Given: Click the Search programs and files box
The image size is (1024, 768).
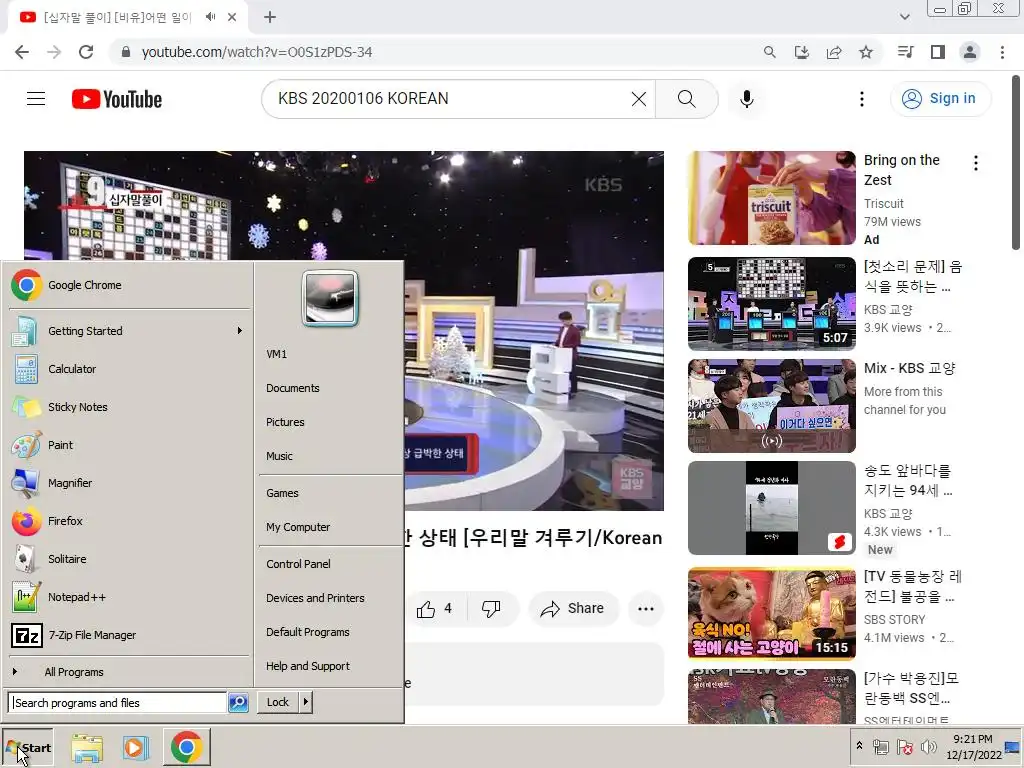Looking at the screenshot, I should click(118, 703).
